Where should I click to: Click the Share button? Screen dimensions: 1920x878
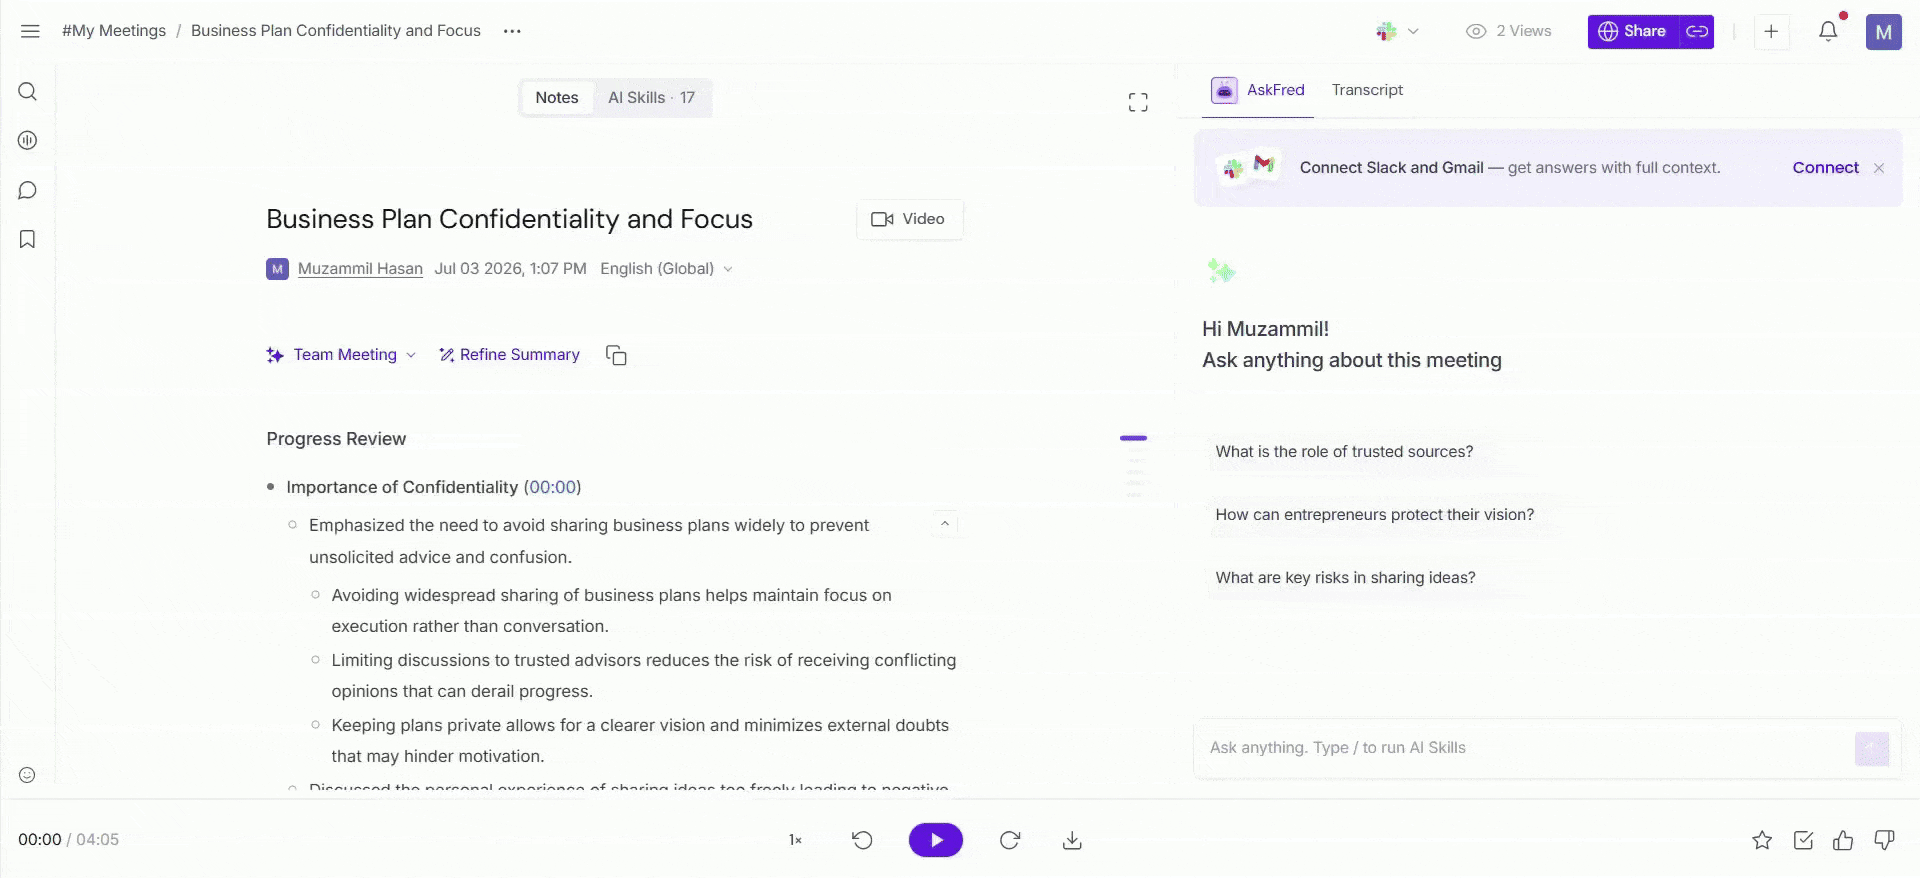pyautogui.click(x=1633, y=31)
